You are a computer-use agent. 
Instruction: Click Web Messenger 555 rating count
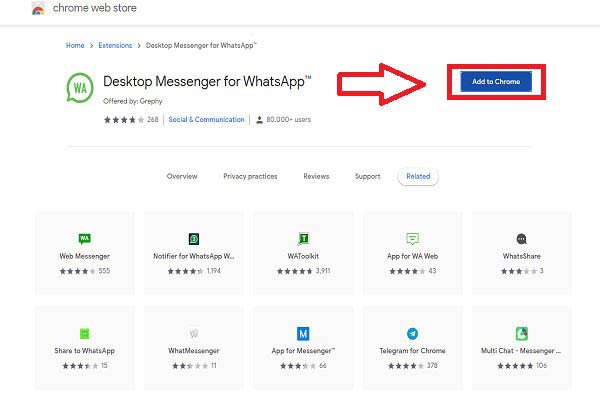point(104,271)
